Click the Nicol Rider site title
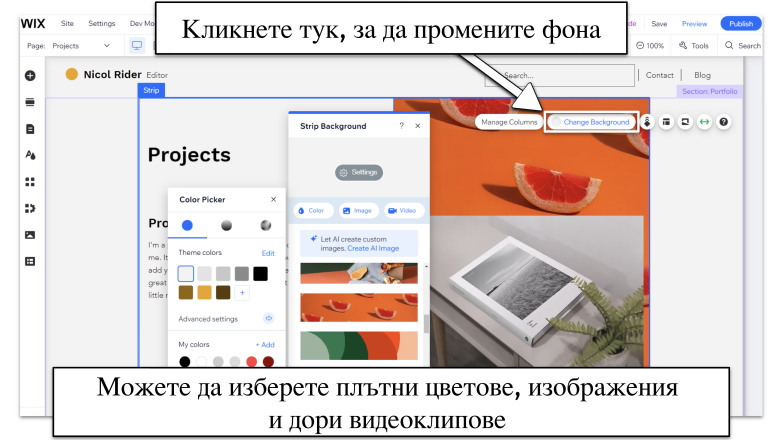 [x=112, y=75]
